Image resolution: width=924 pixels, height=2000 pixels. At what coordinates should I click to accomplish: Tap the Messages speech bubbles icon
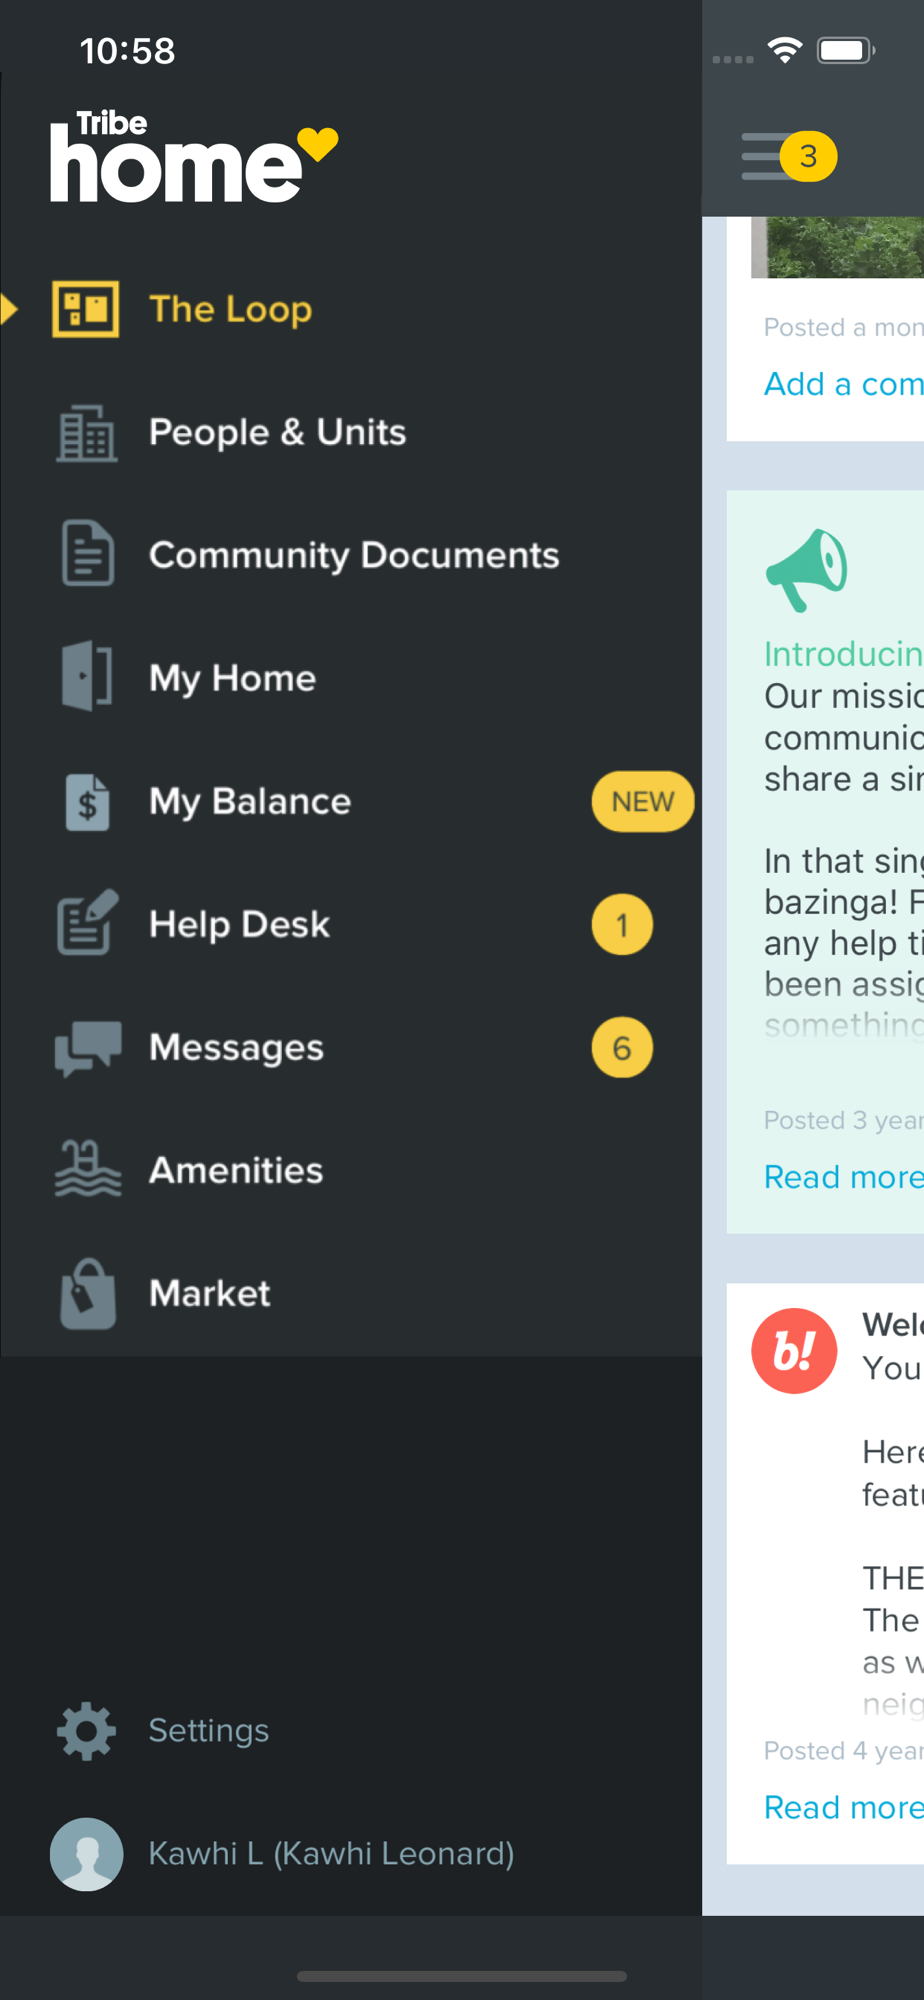point(88,1048)
